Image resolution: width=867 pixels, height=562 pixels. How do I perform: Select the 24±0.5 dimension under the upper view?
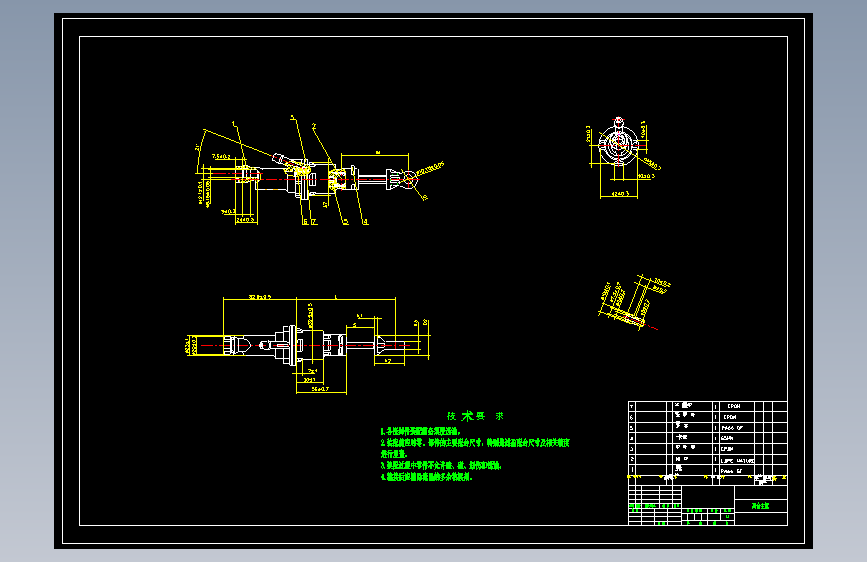point(246,220)
